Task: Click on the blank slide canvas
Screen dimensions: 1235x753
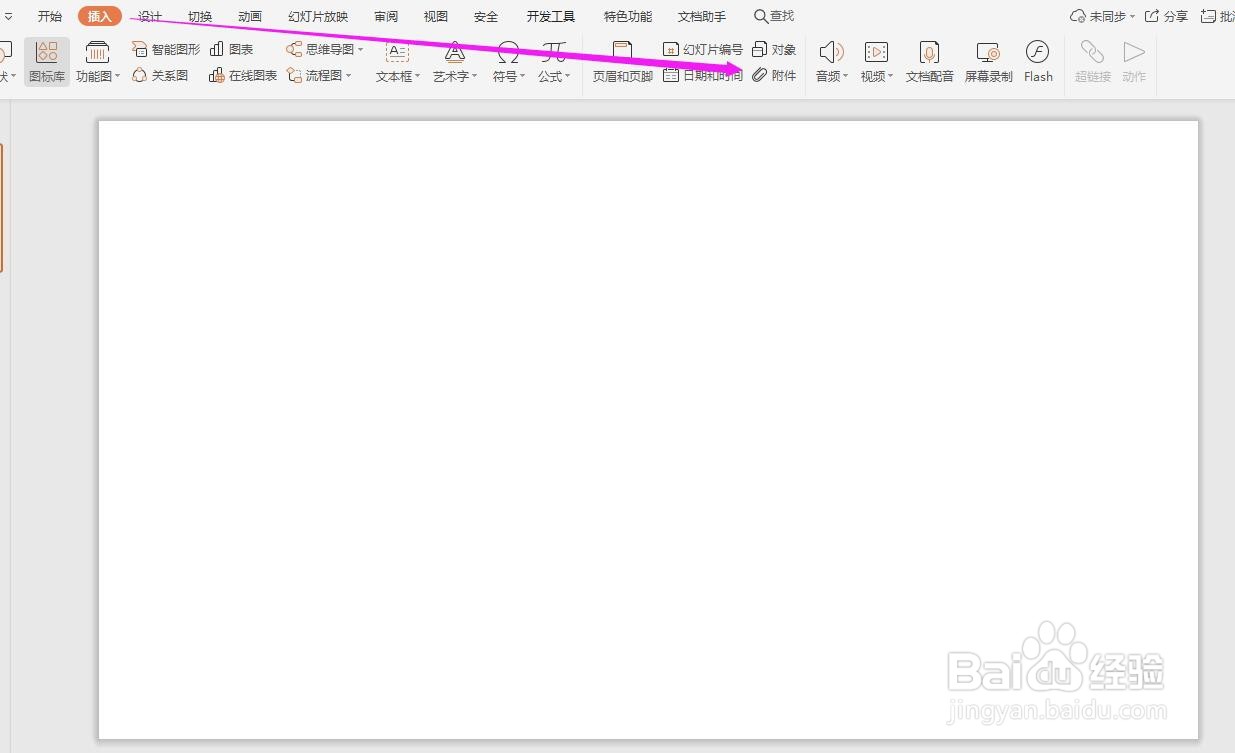Action: point(648,430)
